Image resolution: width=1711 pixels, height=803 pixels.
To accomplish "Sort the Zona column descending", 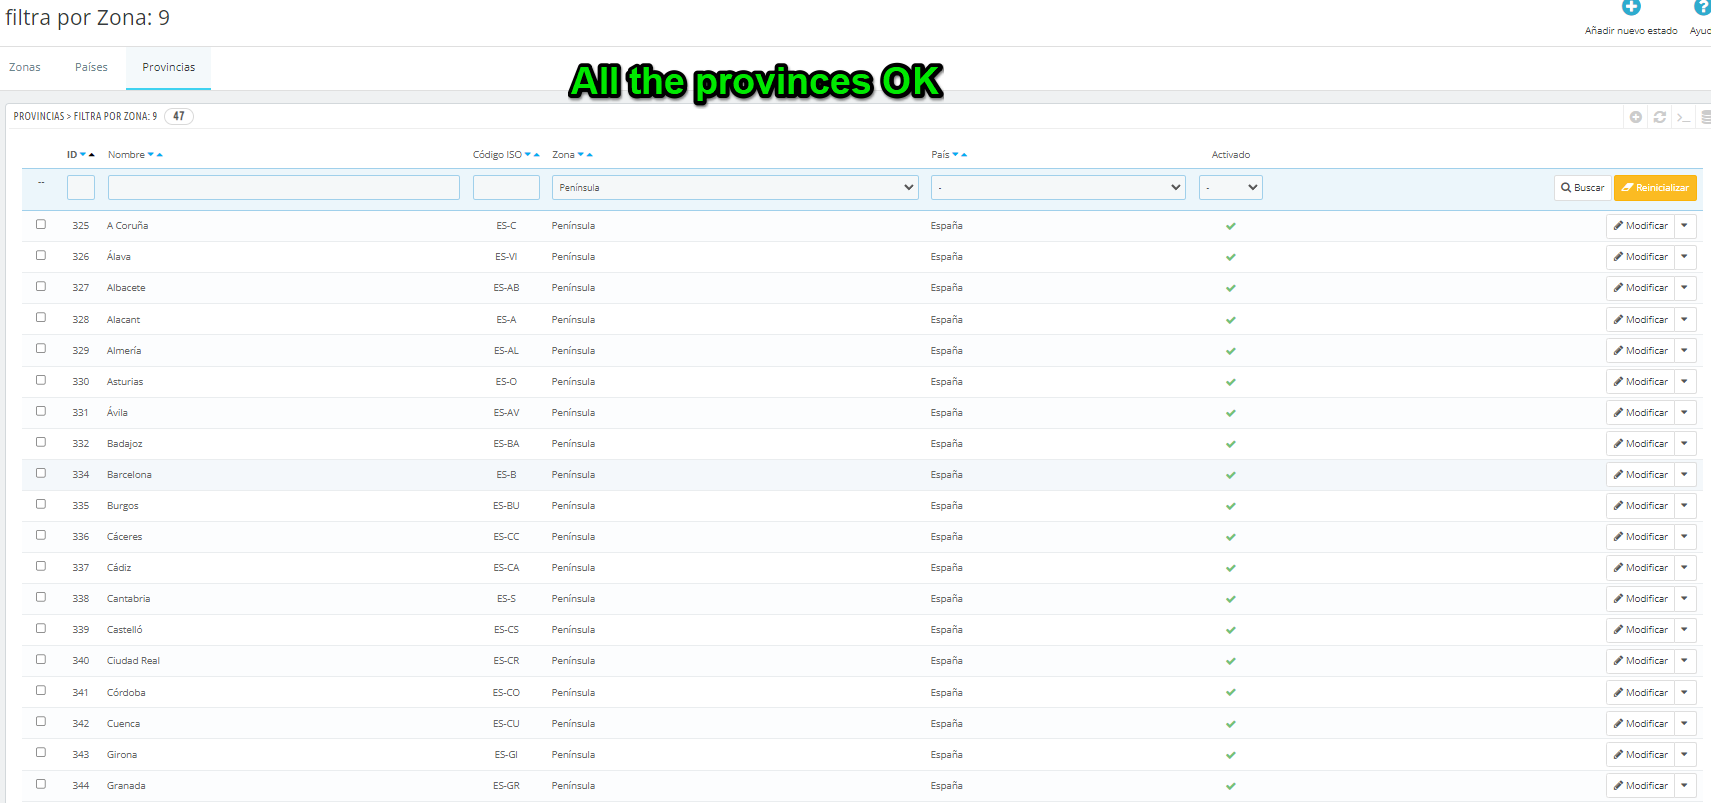I will pyautogui.click(x=581, y=155).
